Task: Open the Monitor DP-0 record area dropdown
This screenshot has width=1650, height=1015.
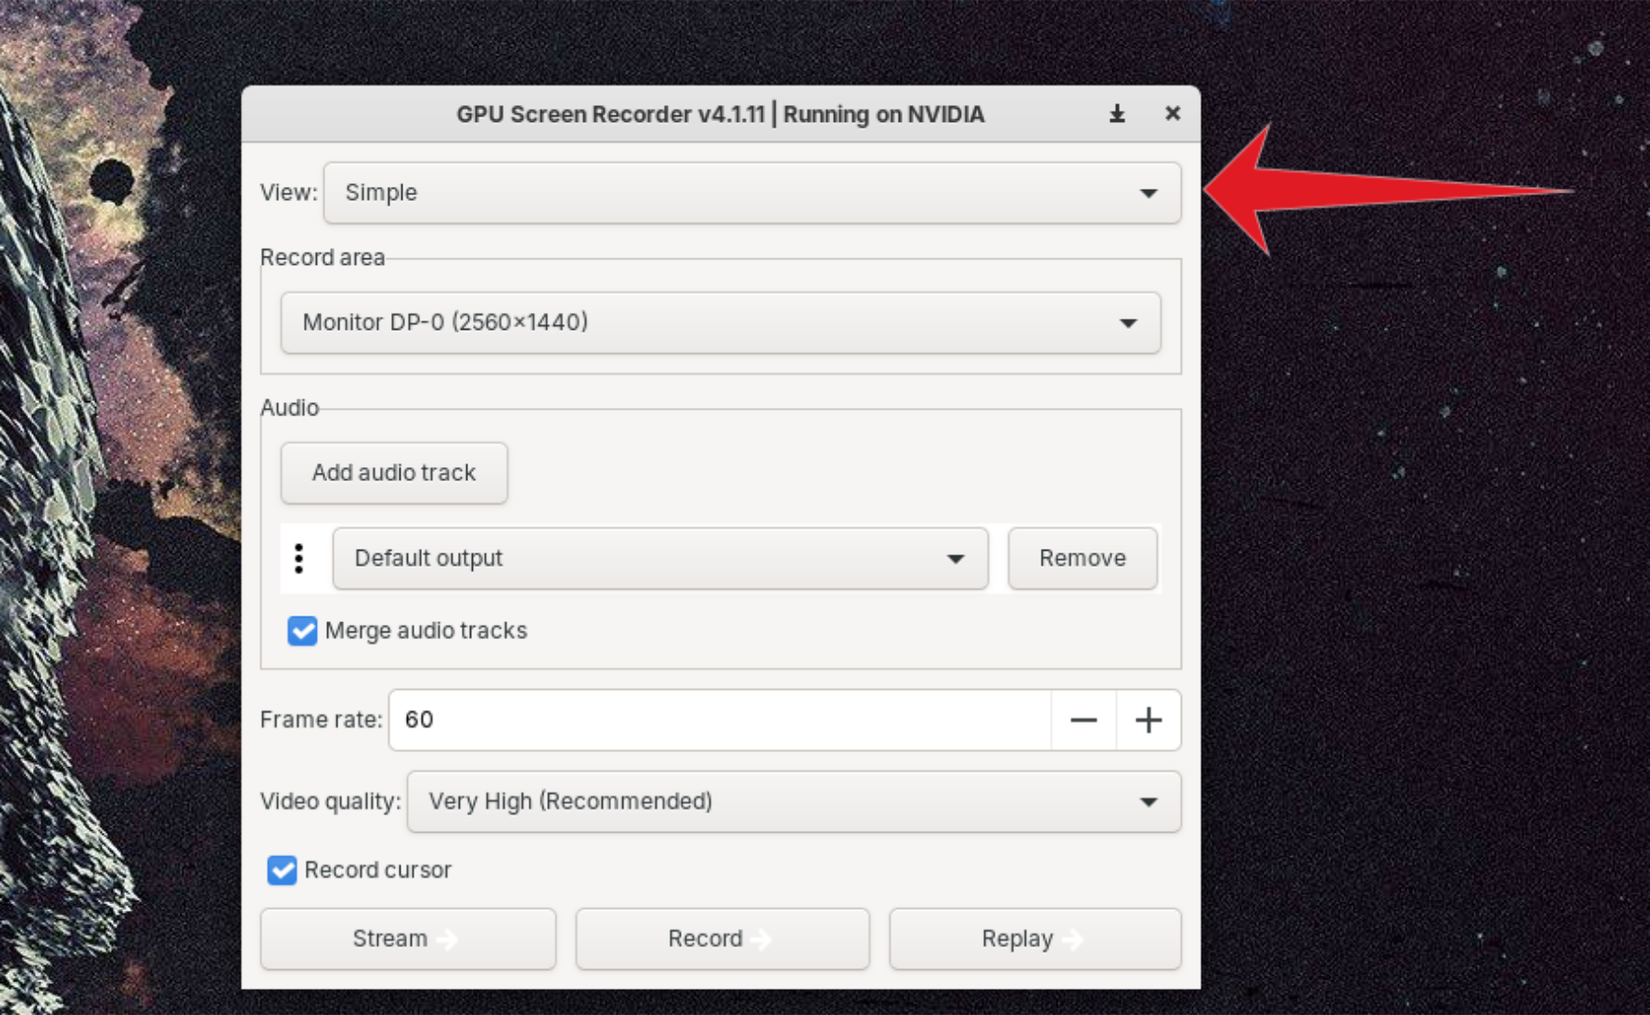Action: click(720, 323)
